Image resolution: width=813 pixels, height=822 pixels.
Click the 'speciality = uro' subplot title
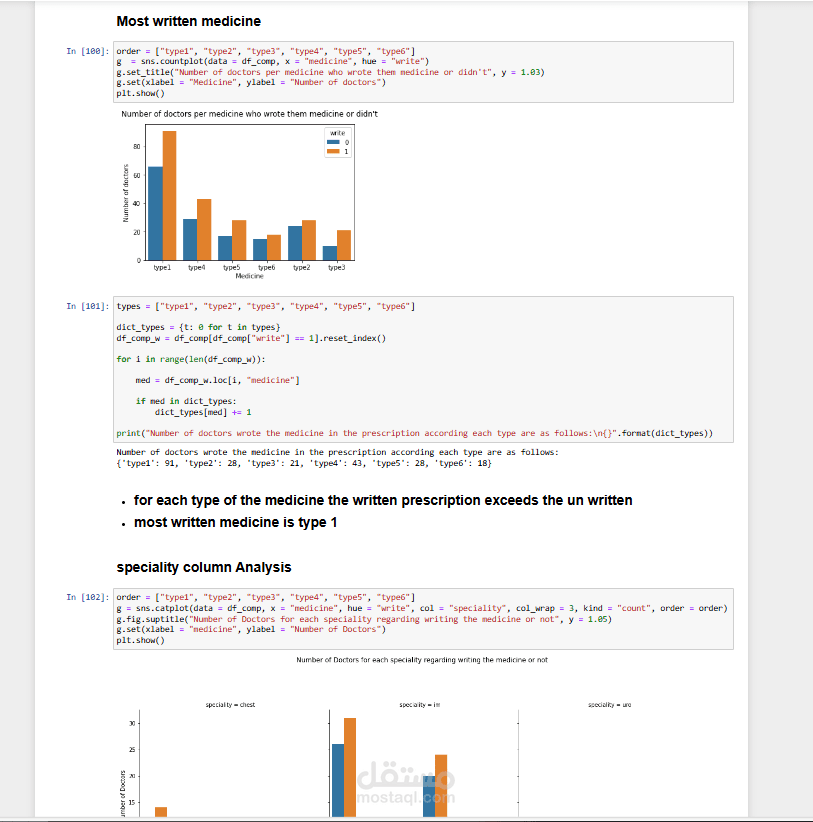(x=610, y=705)
